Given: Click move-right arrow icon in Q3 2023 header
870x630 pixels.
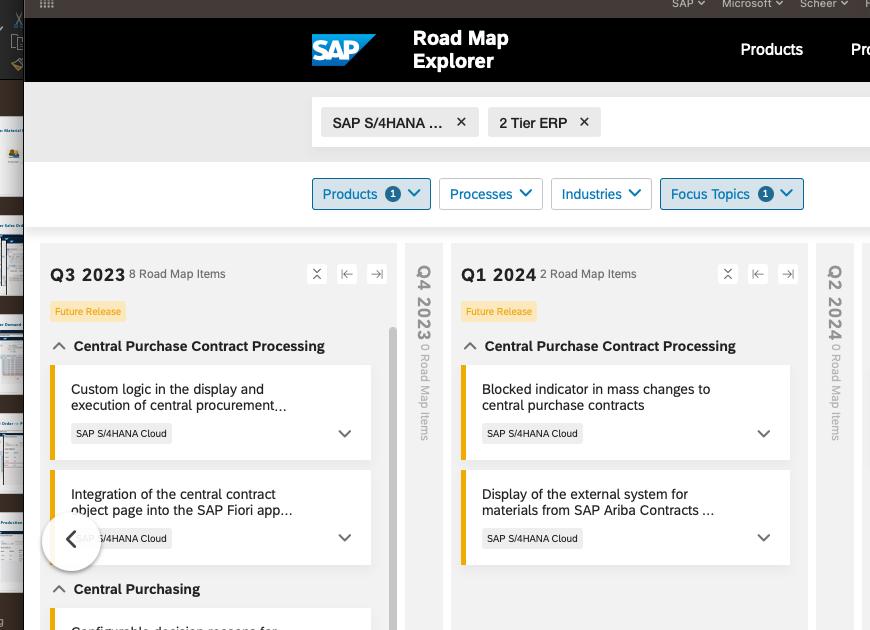Looking at the screenshot, I should pos(377,274).
